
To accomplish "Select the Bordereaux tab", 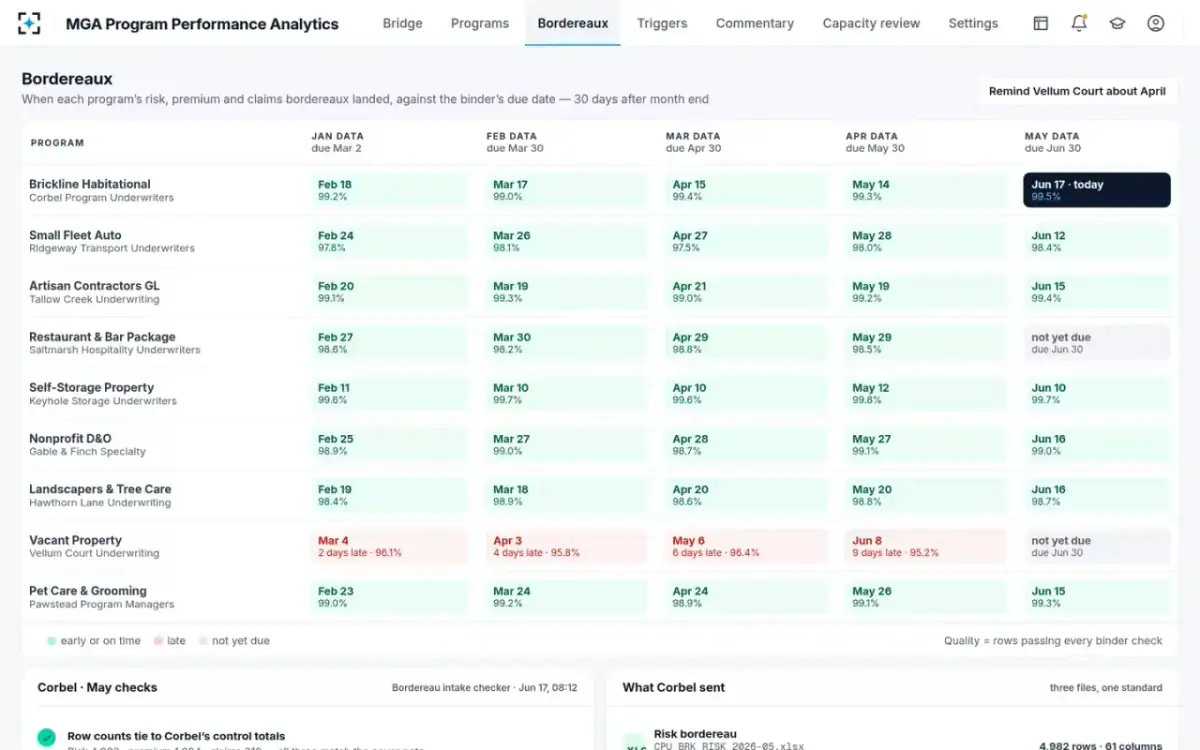I will 573,23.
